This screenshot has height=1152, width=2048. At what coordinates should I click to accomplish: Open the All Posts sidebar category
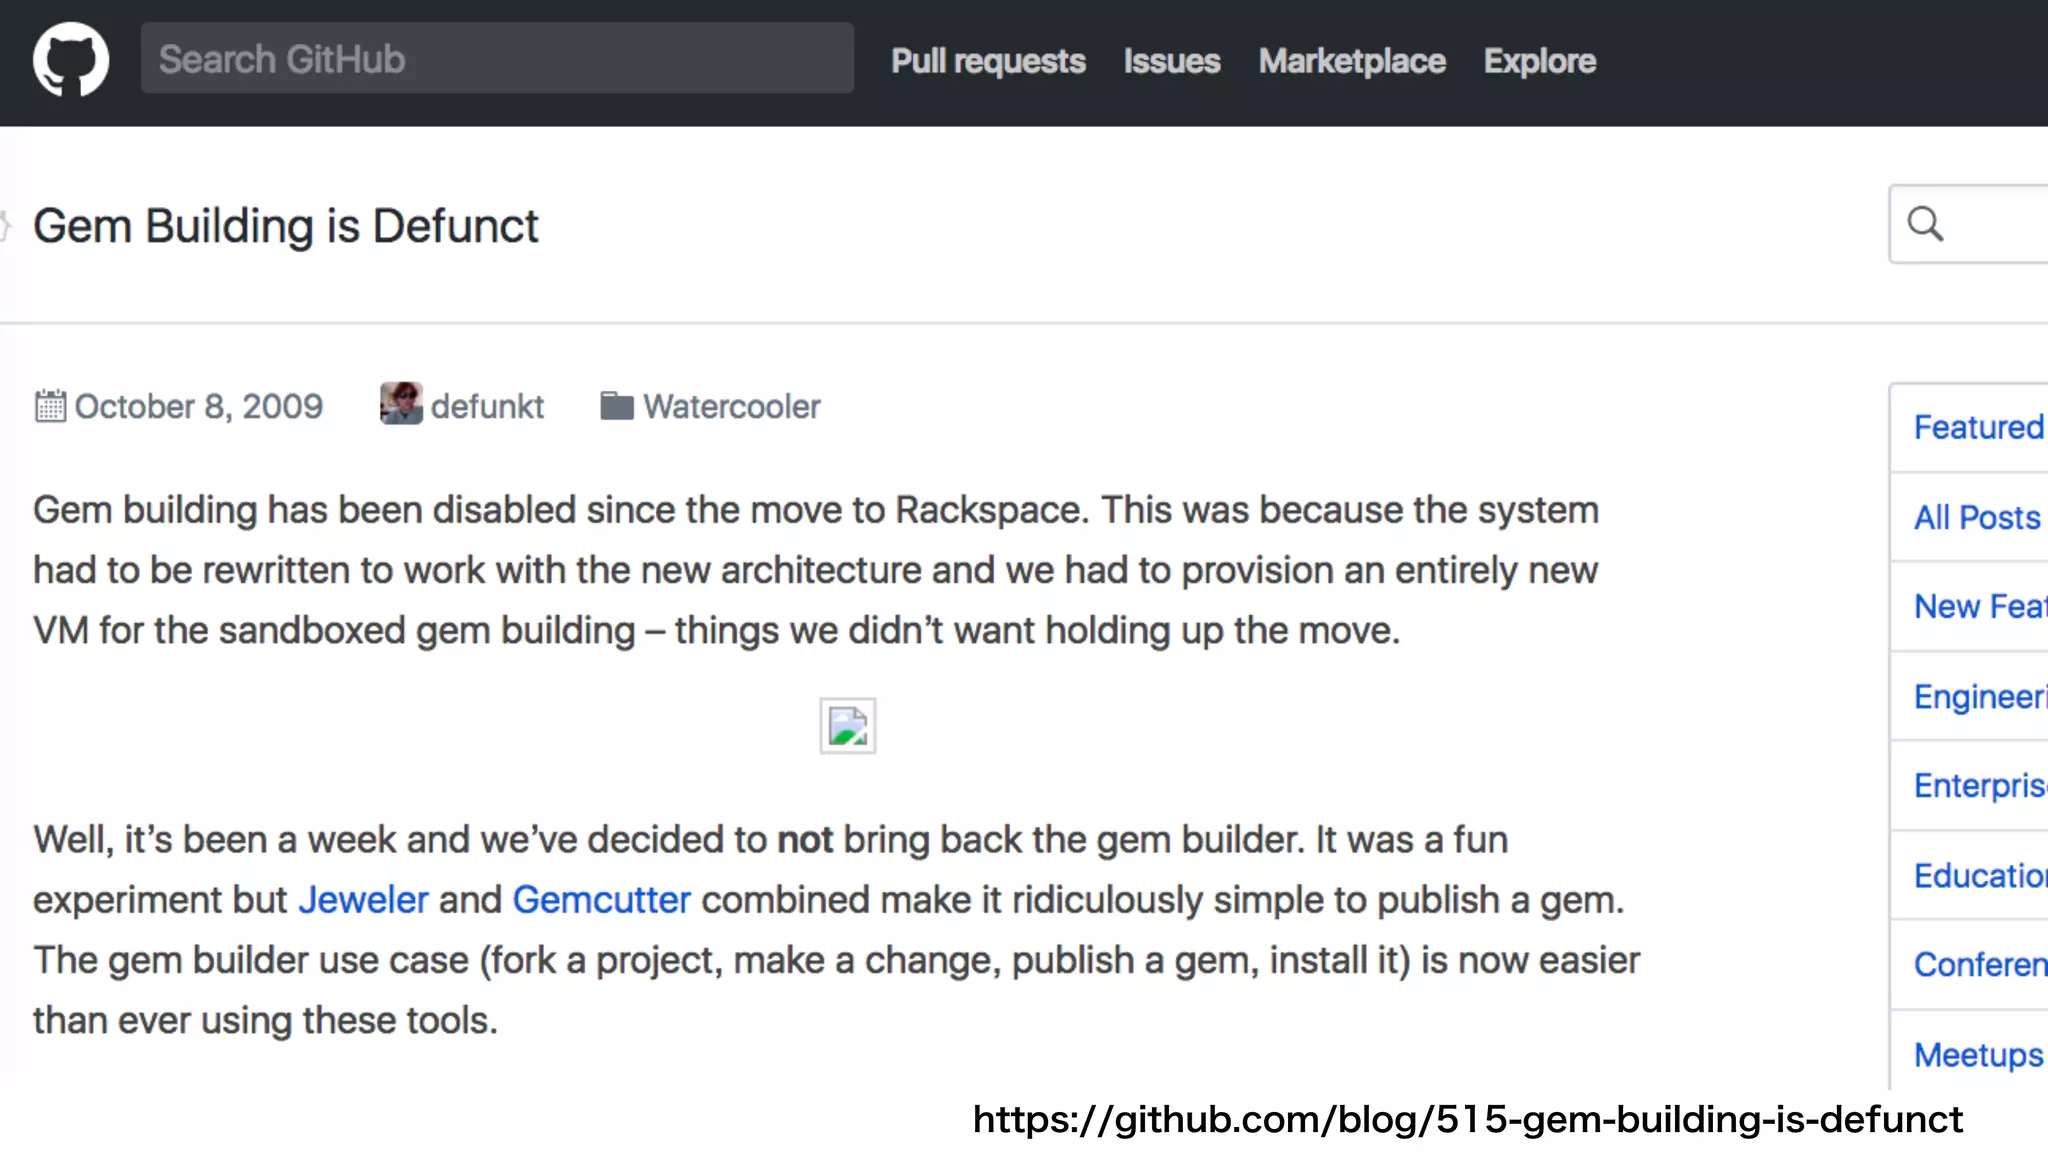(1970, 517)
